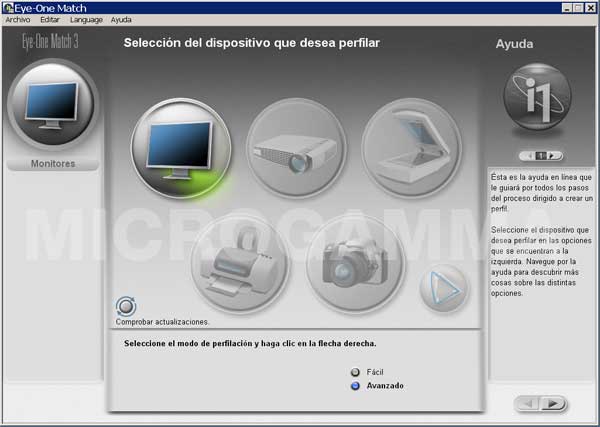
Task: Click the Monitores sidebar monitor icon
Action: click(x=52, y=104)
